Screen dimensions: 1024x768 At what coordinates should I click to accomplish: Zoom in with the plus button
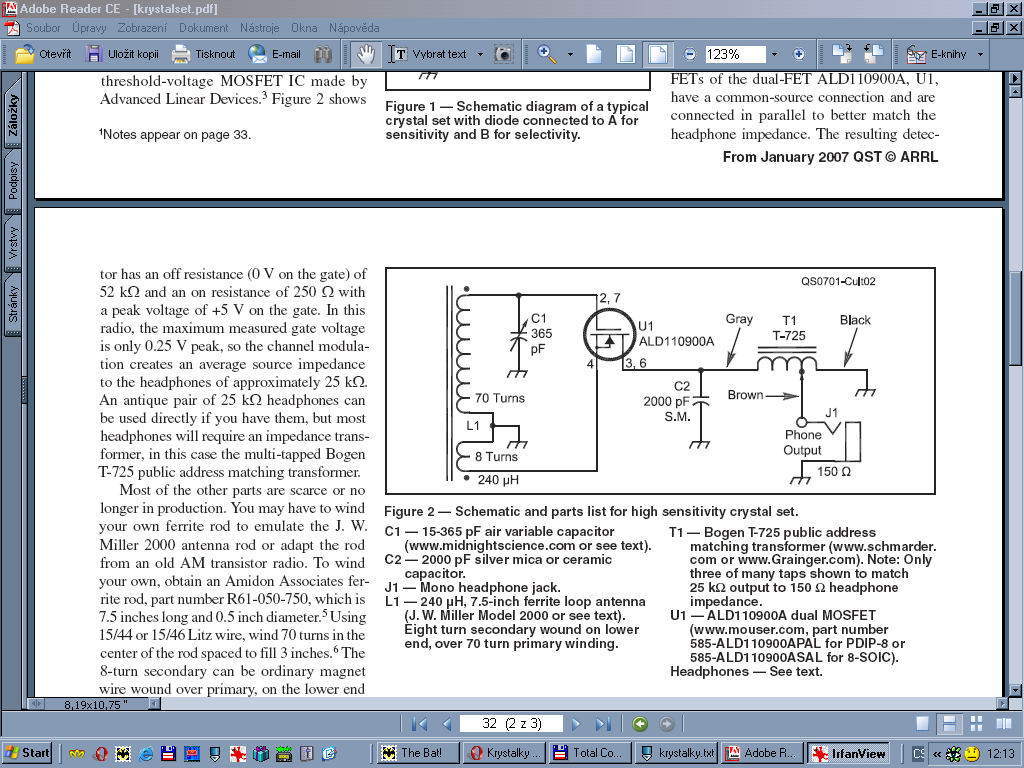coord(798,54)
